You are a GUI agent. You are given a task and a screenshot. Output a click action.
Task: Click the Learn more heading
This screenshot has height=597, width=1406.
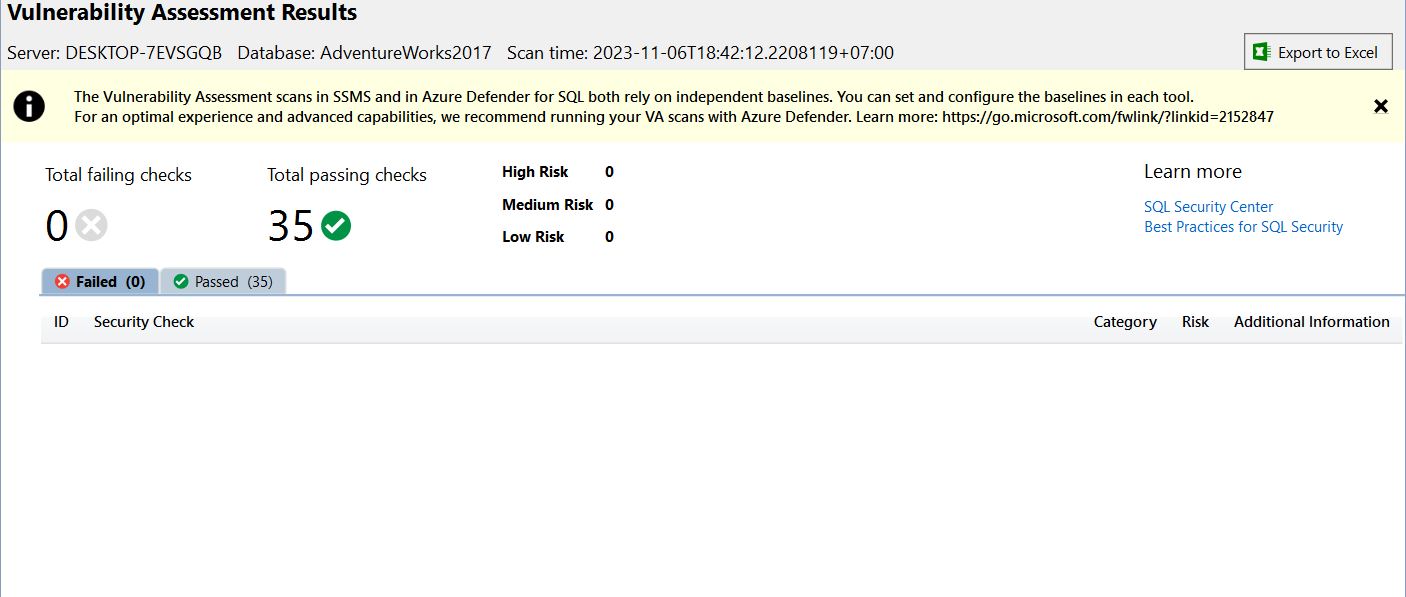click(1192, 172)
